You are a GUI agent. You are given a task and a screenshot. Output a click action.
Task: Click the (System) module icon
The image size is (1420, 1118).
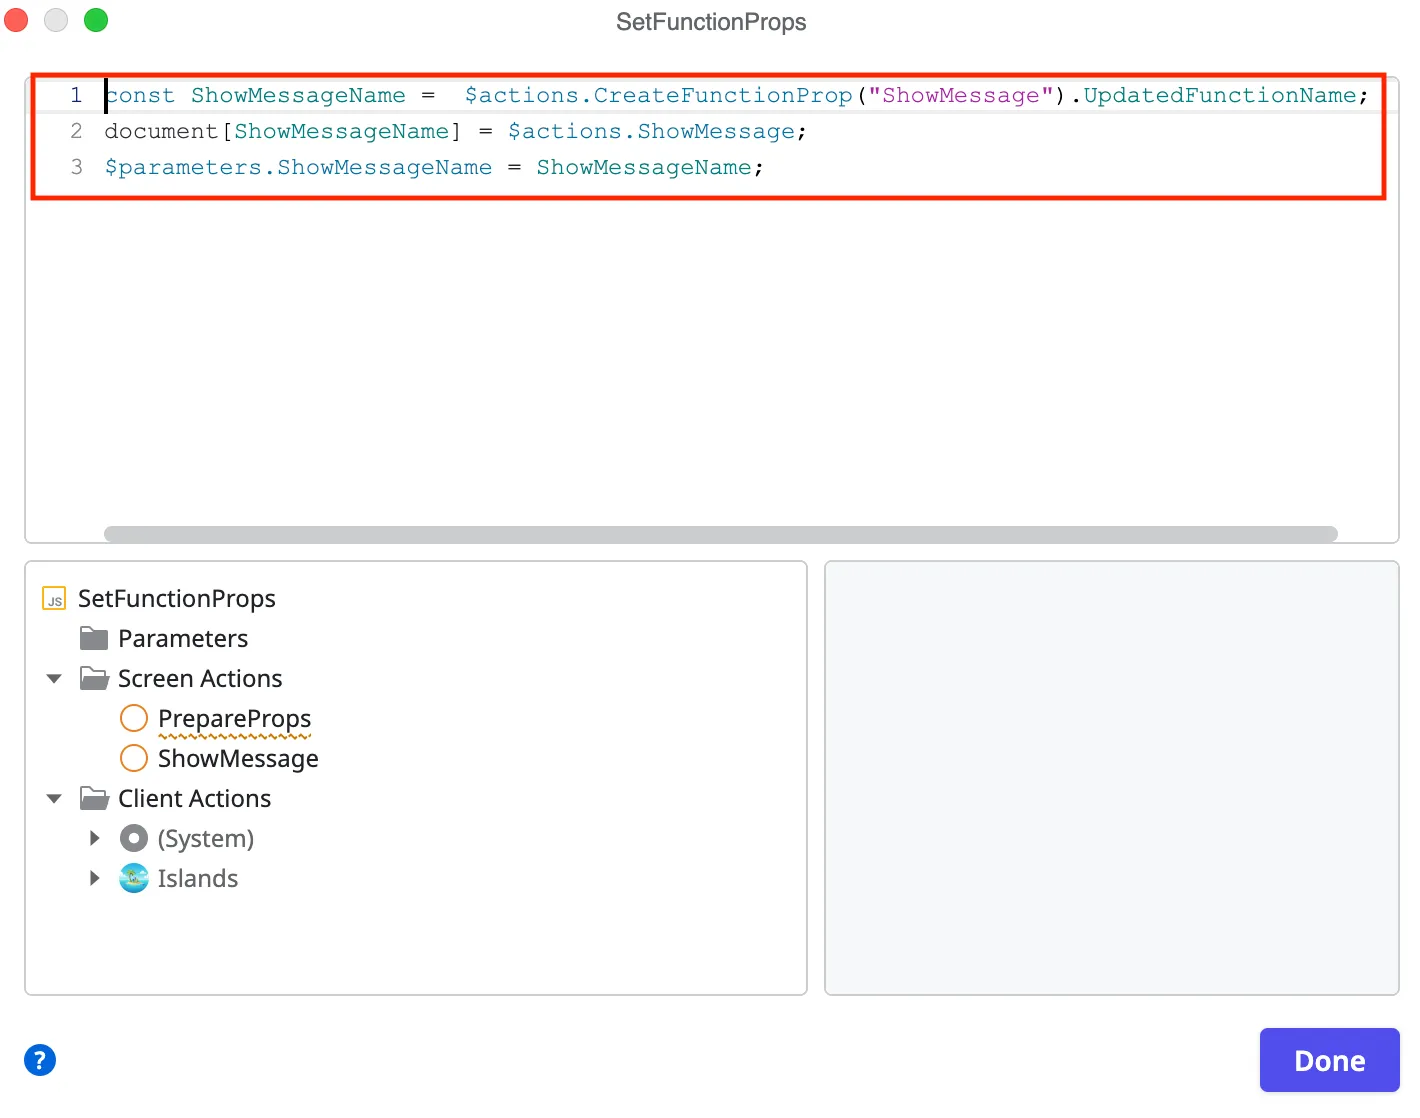[x=134, y=838]
